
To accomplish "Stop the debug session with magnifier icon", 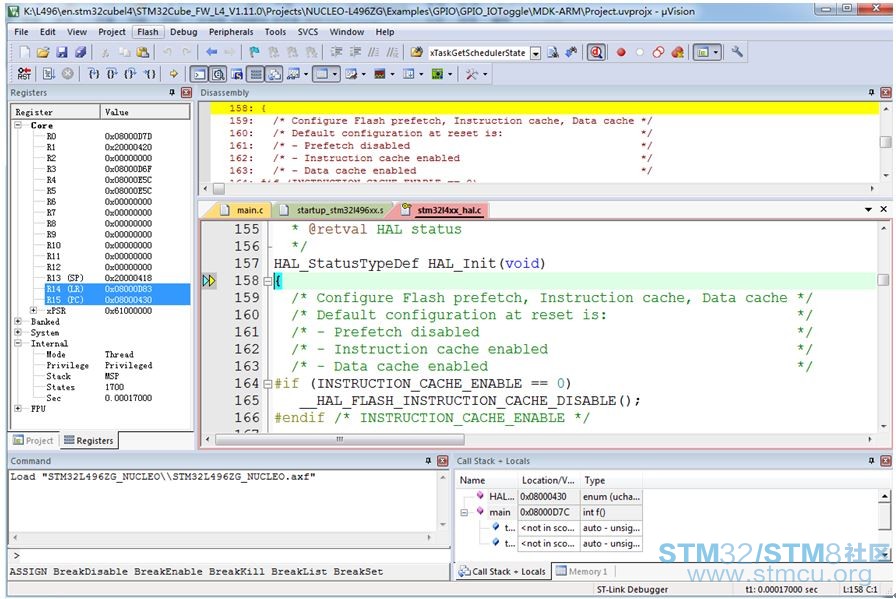I will [596, 53].
